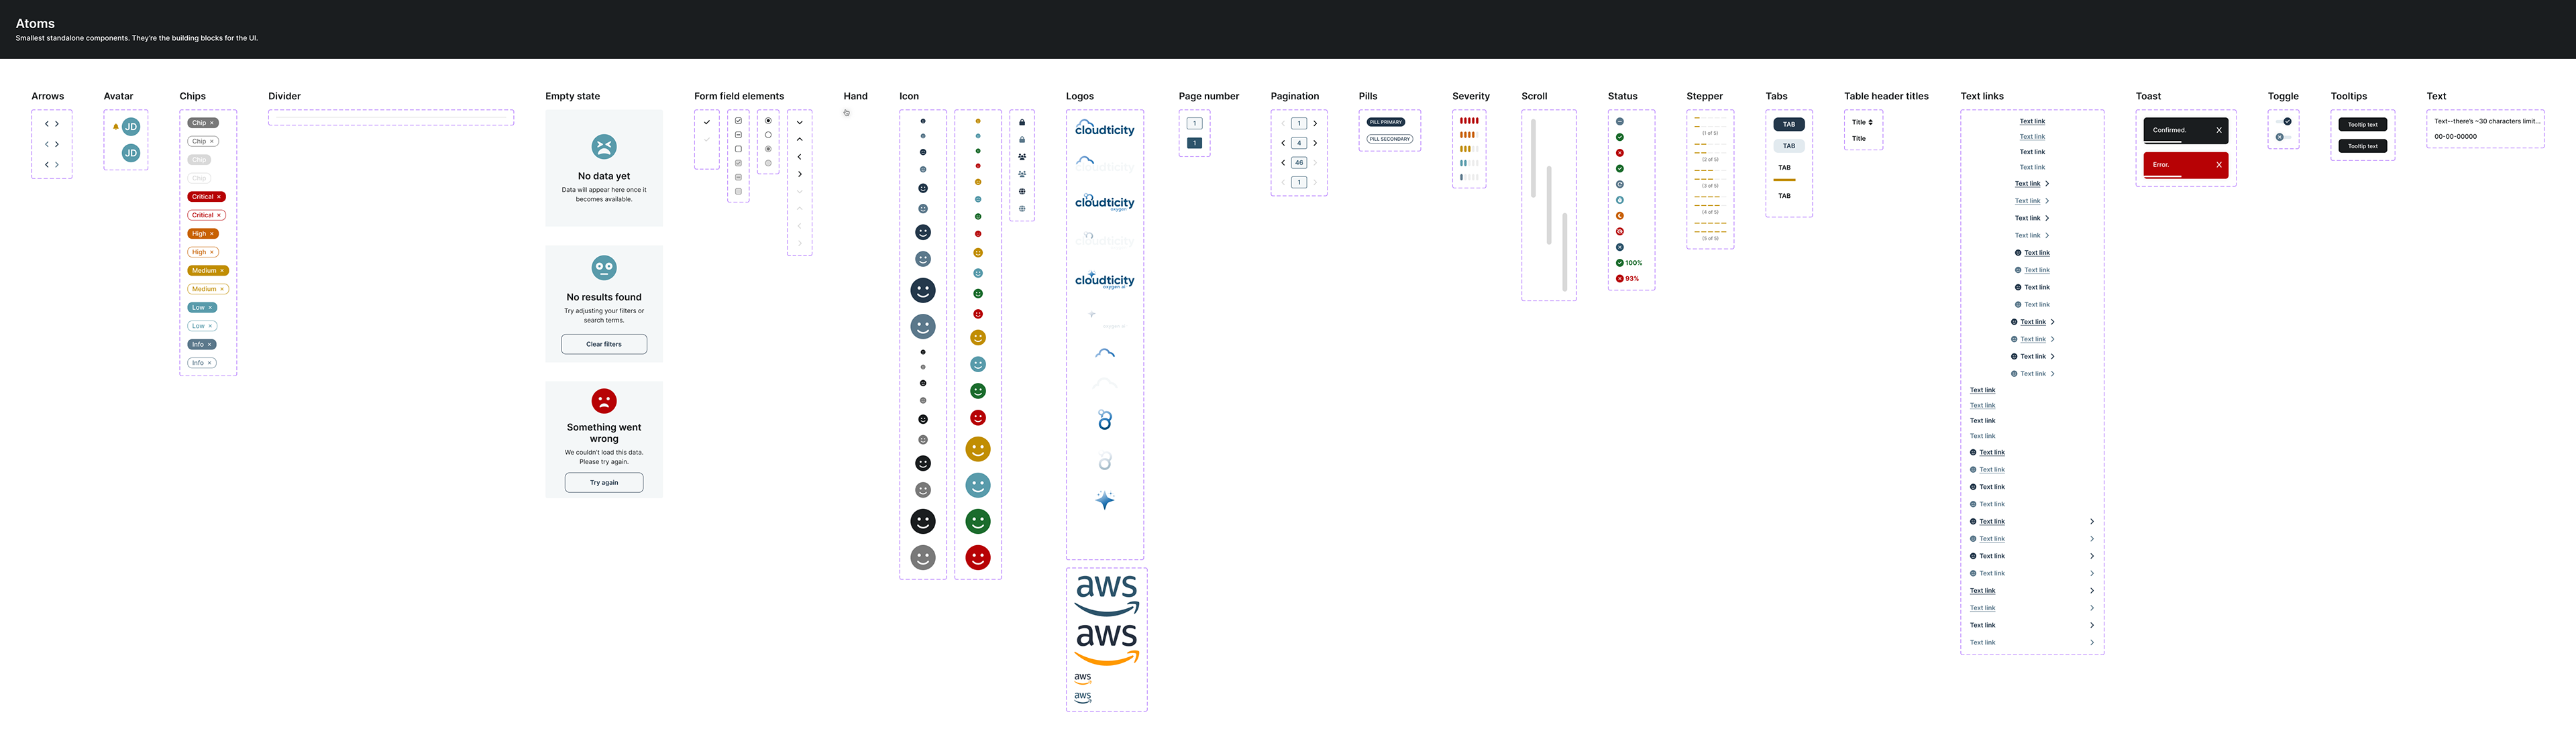Click the red sad face icon
2576x743 pixels.
point(604,401)
